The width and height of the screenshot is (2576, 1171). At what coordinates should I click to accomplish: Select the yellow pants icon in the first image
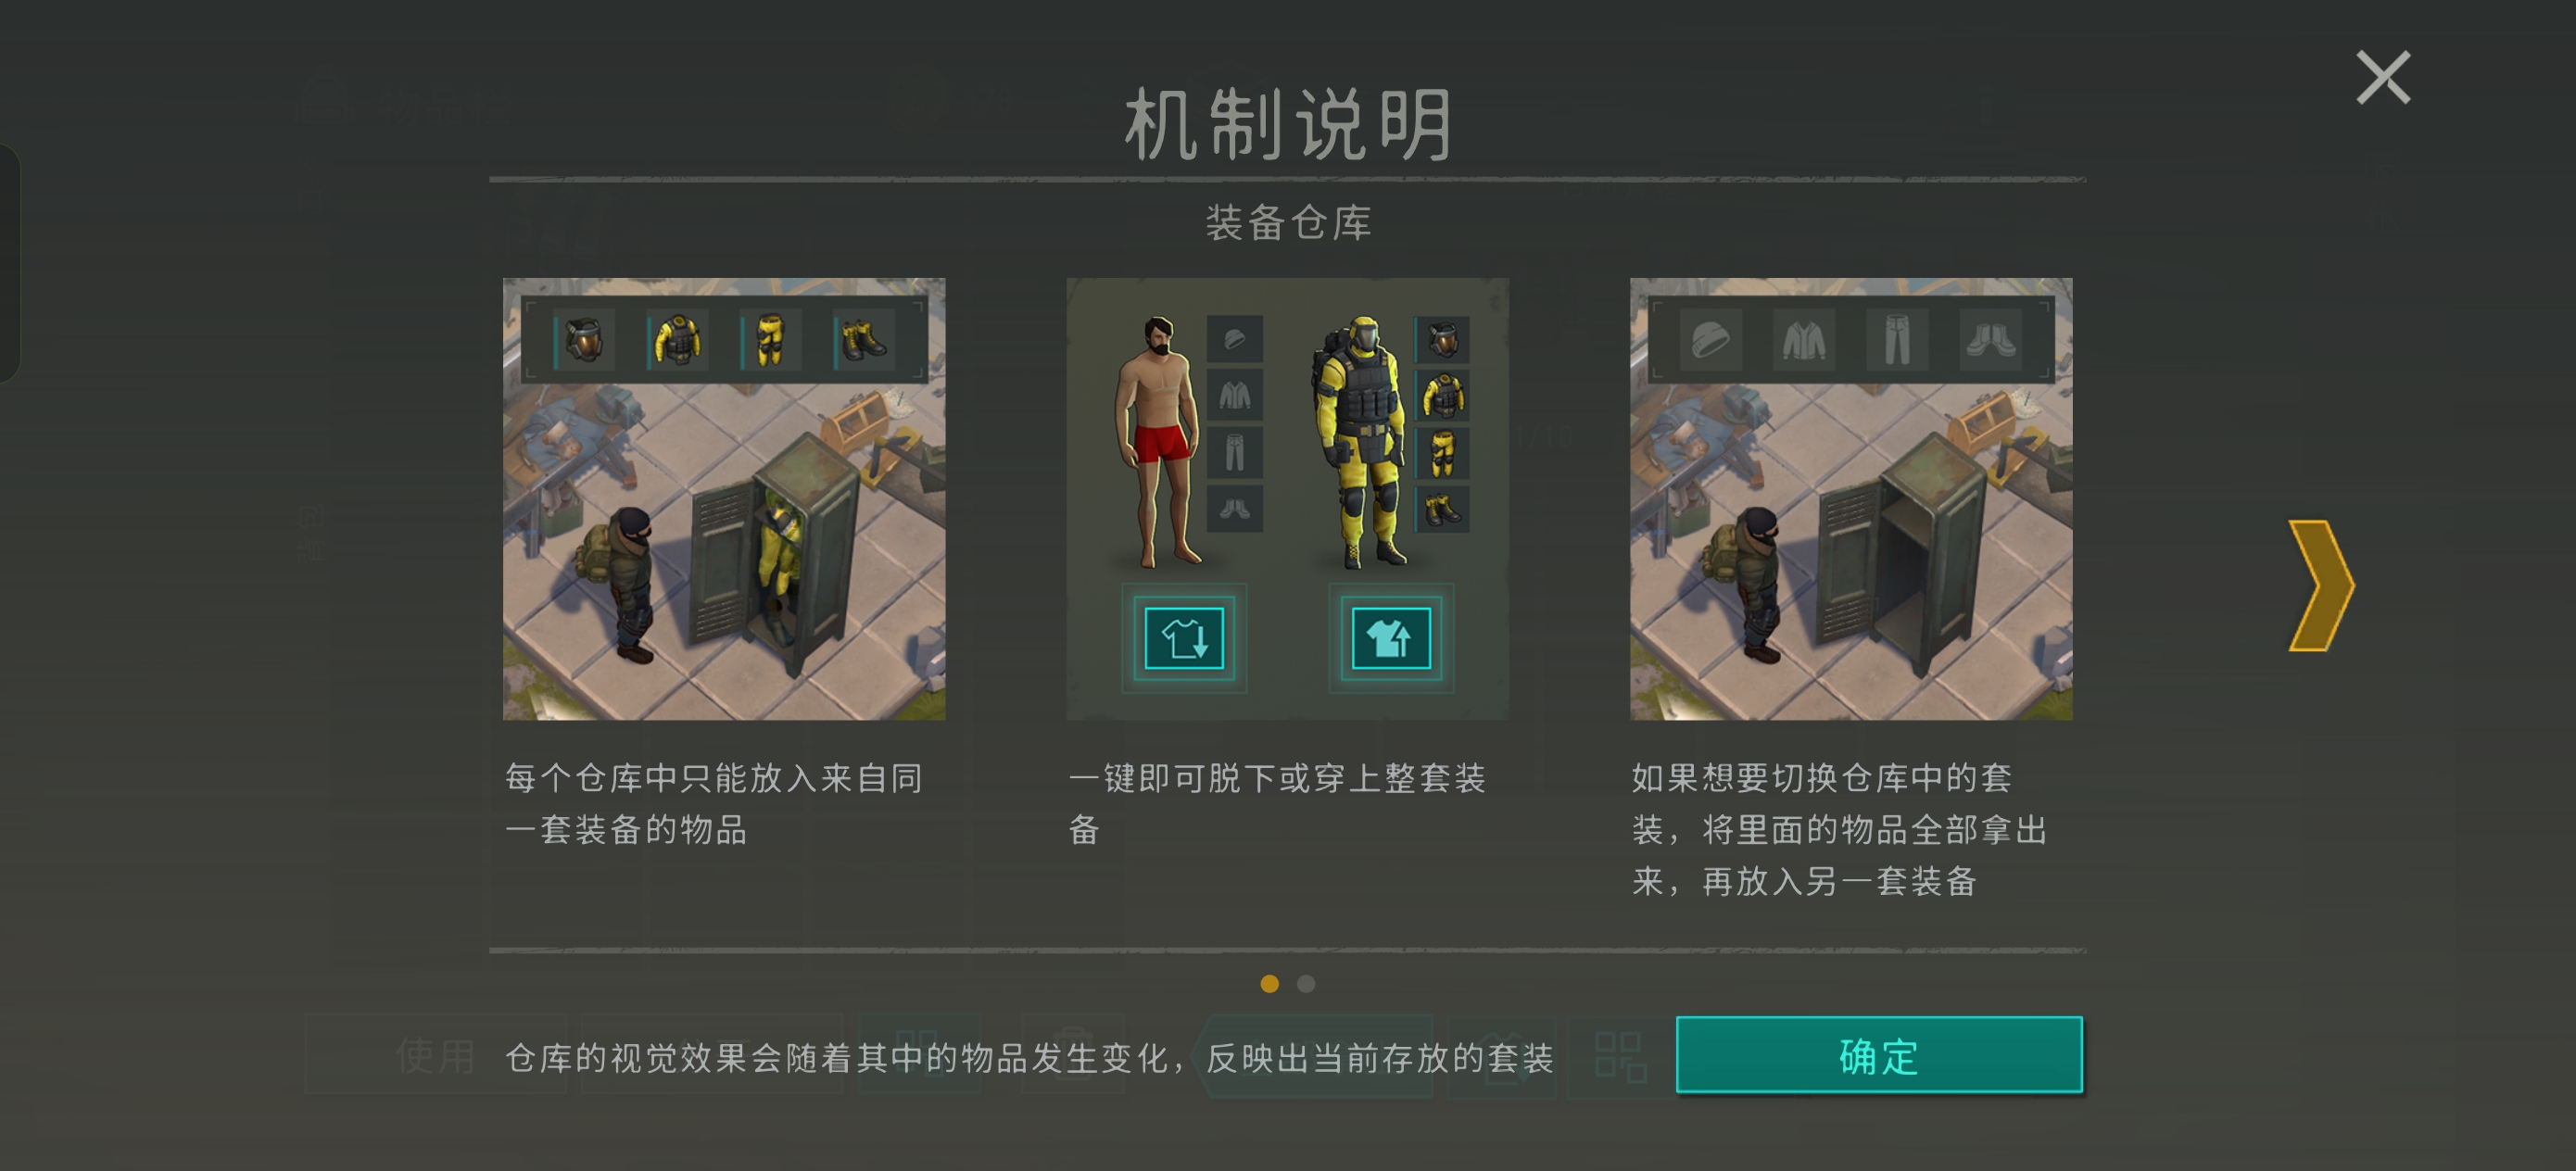770,340
